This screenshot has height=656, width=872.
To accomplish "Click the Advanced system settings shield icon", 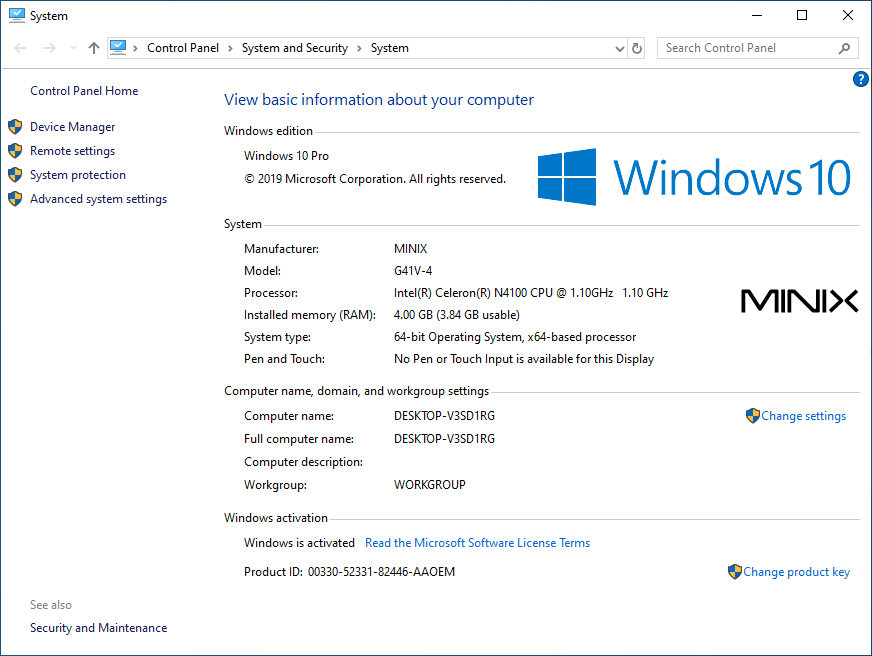I will [15, 198].
